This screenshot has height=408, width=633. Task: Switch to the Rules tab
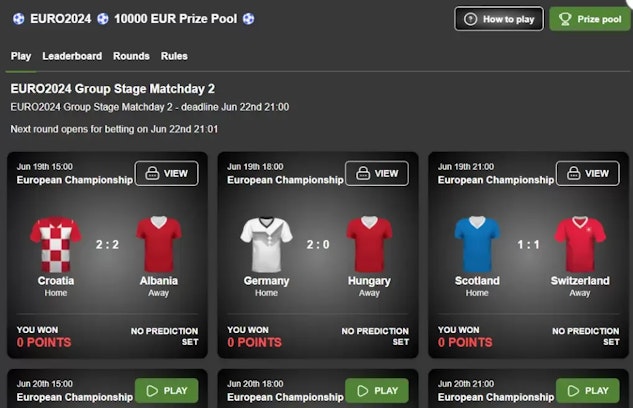pyautogui.click(x=174, y=56)
